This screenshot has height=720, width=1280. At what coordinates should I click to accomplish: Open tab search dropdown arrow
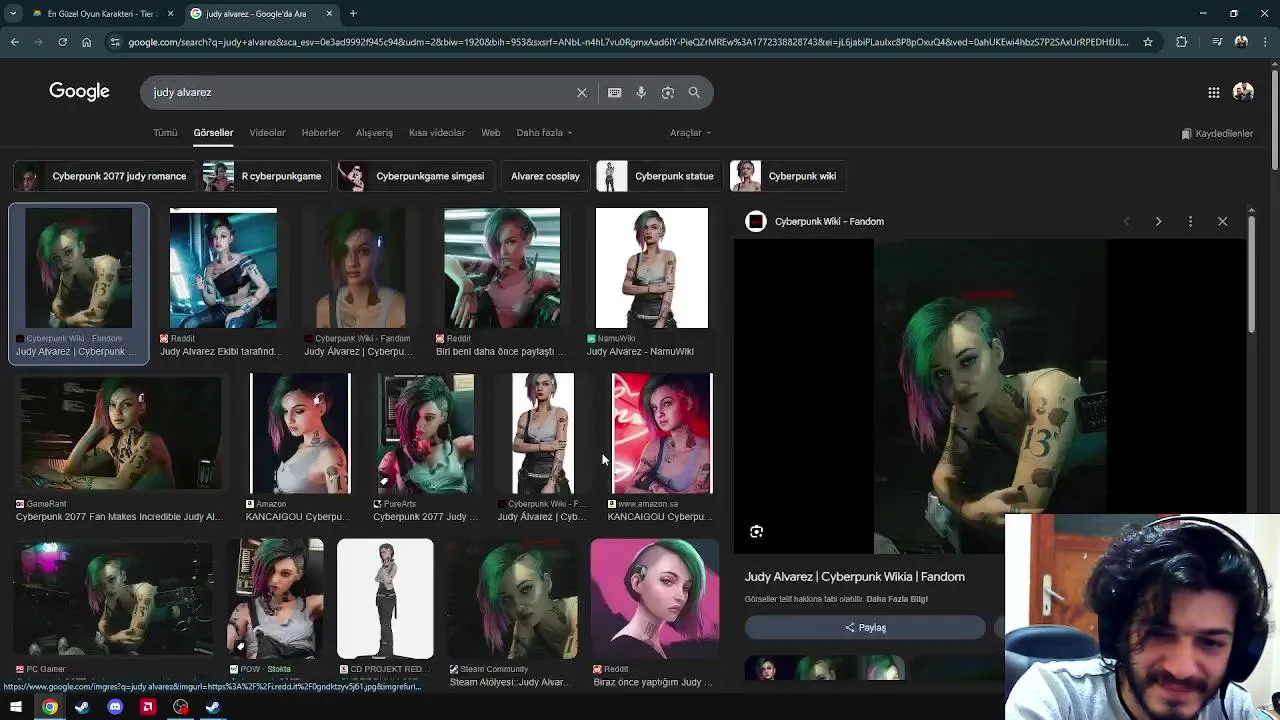[x=13, y=13]
